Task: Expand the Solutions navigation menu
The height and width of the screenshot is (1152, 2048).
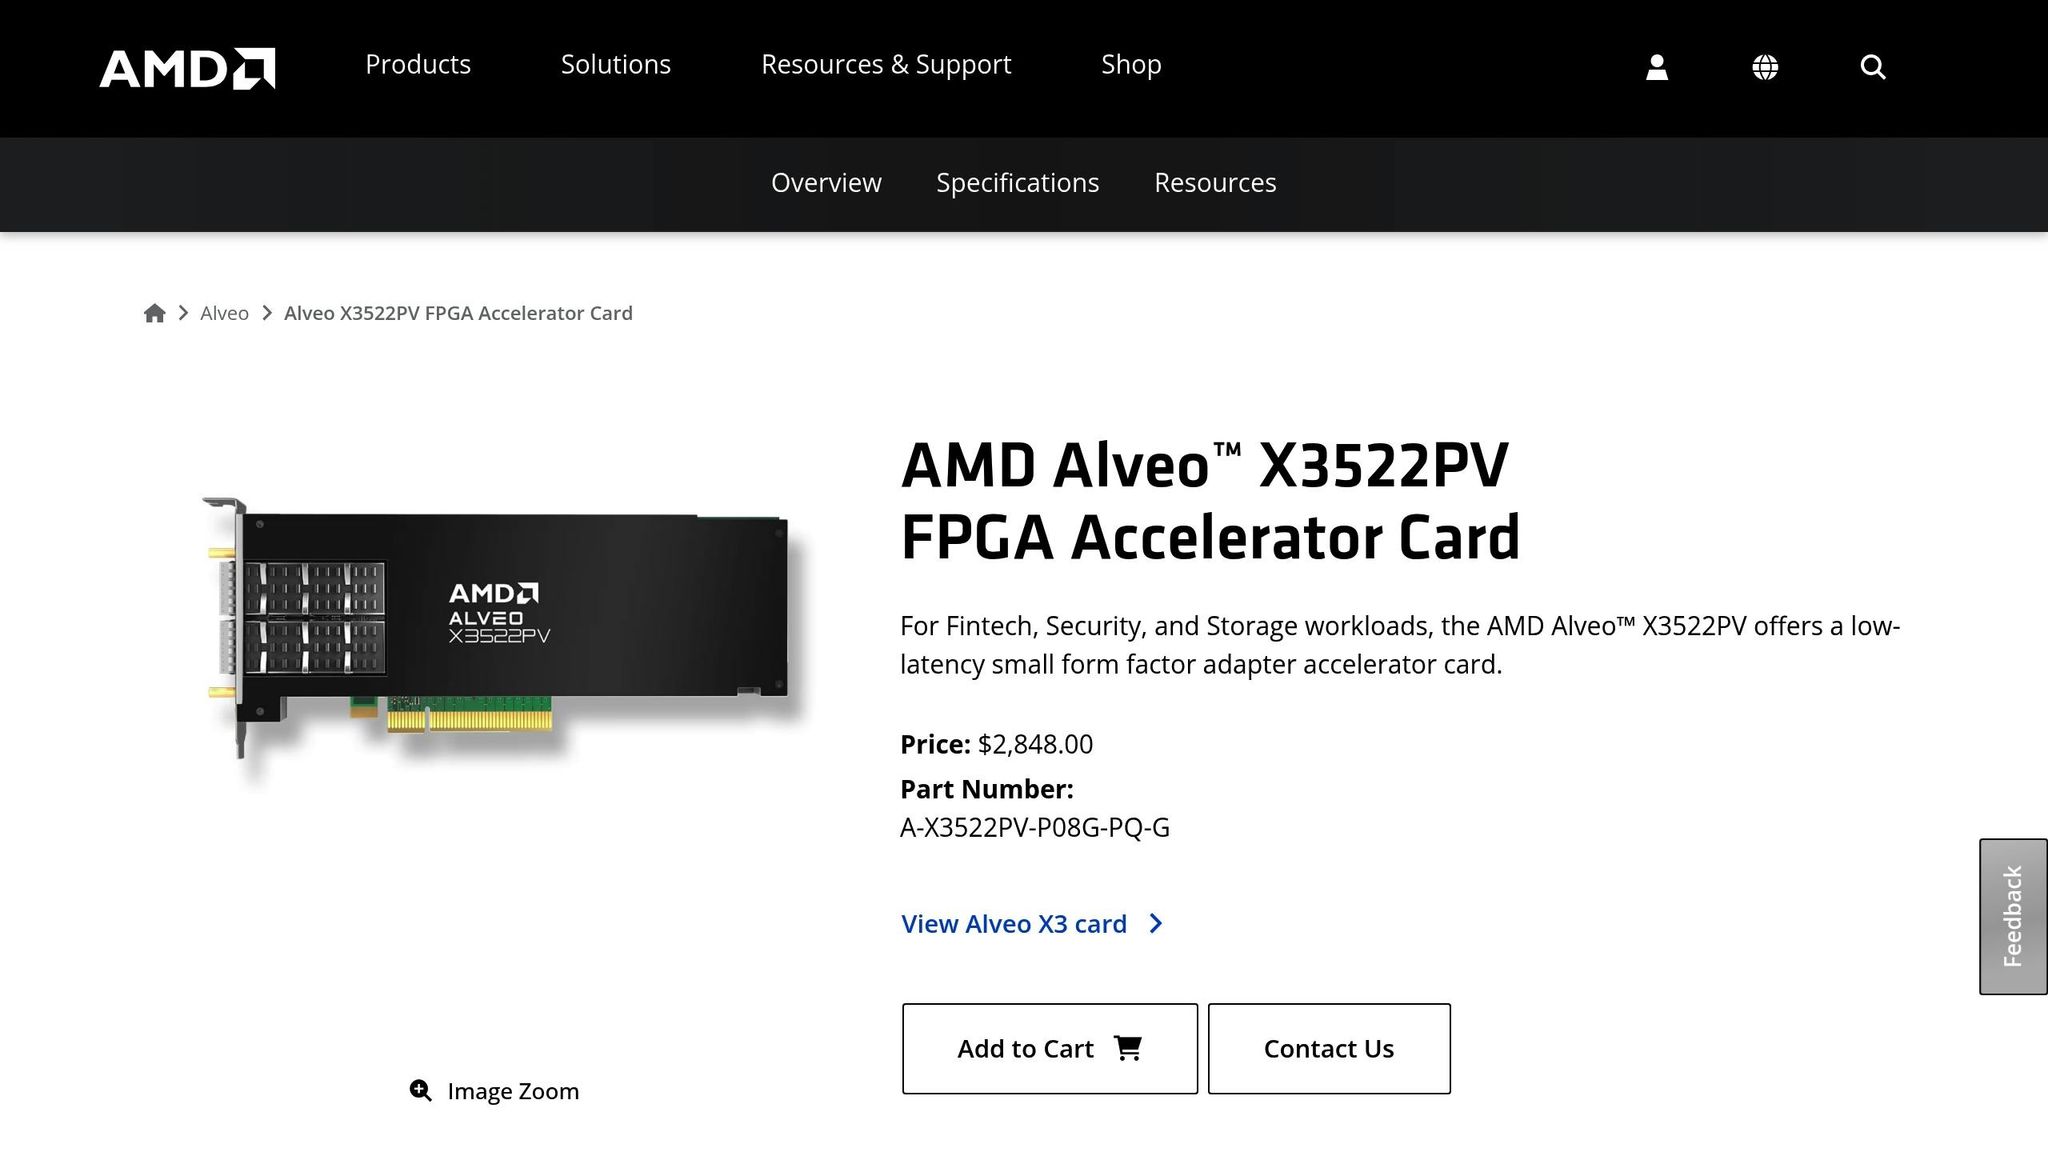Action: click(x=615, y=64)
